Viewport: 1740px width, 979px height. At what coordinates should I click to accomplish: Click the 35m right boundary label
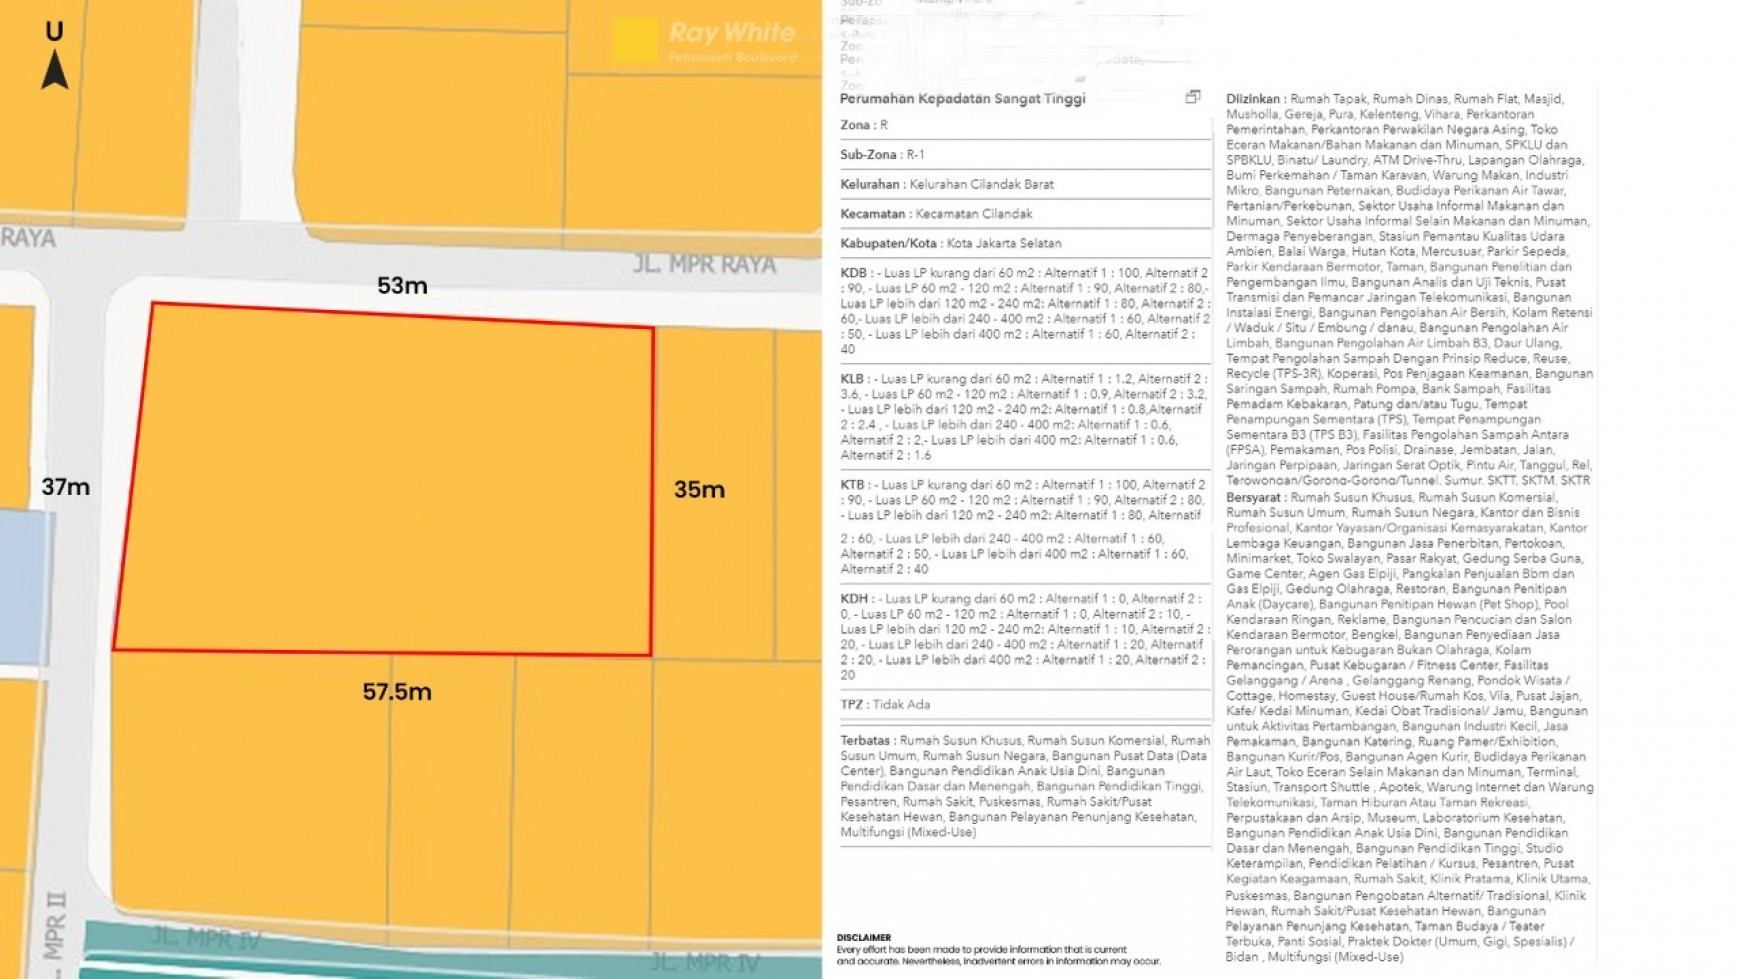click(699, 489)
